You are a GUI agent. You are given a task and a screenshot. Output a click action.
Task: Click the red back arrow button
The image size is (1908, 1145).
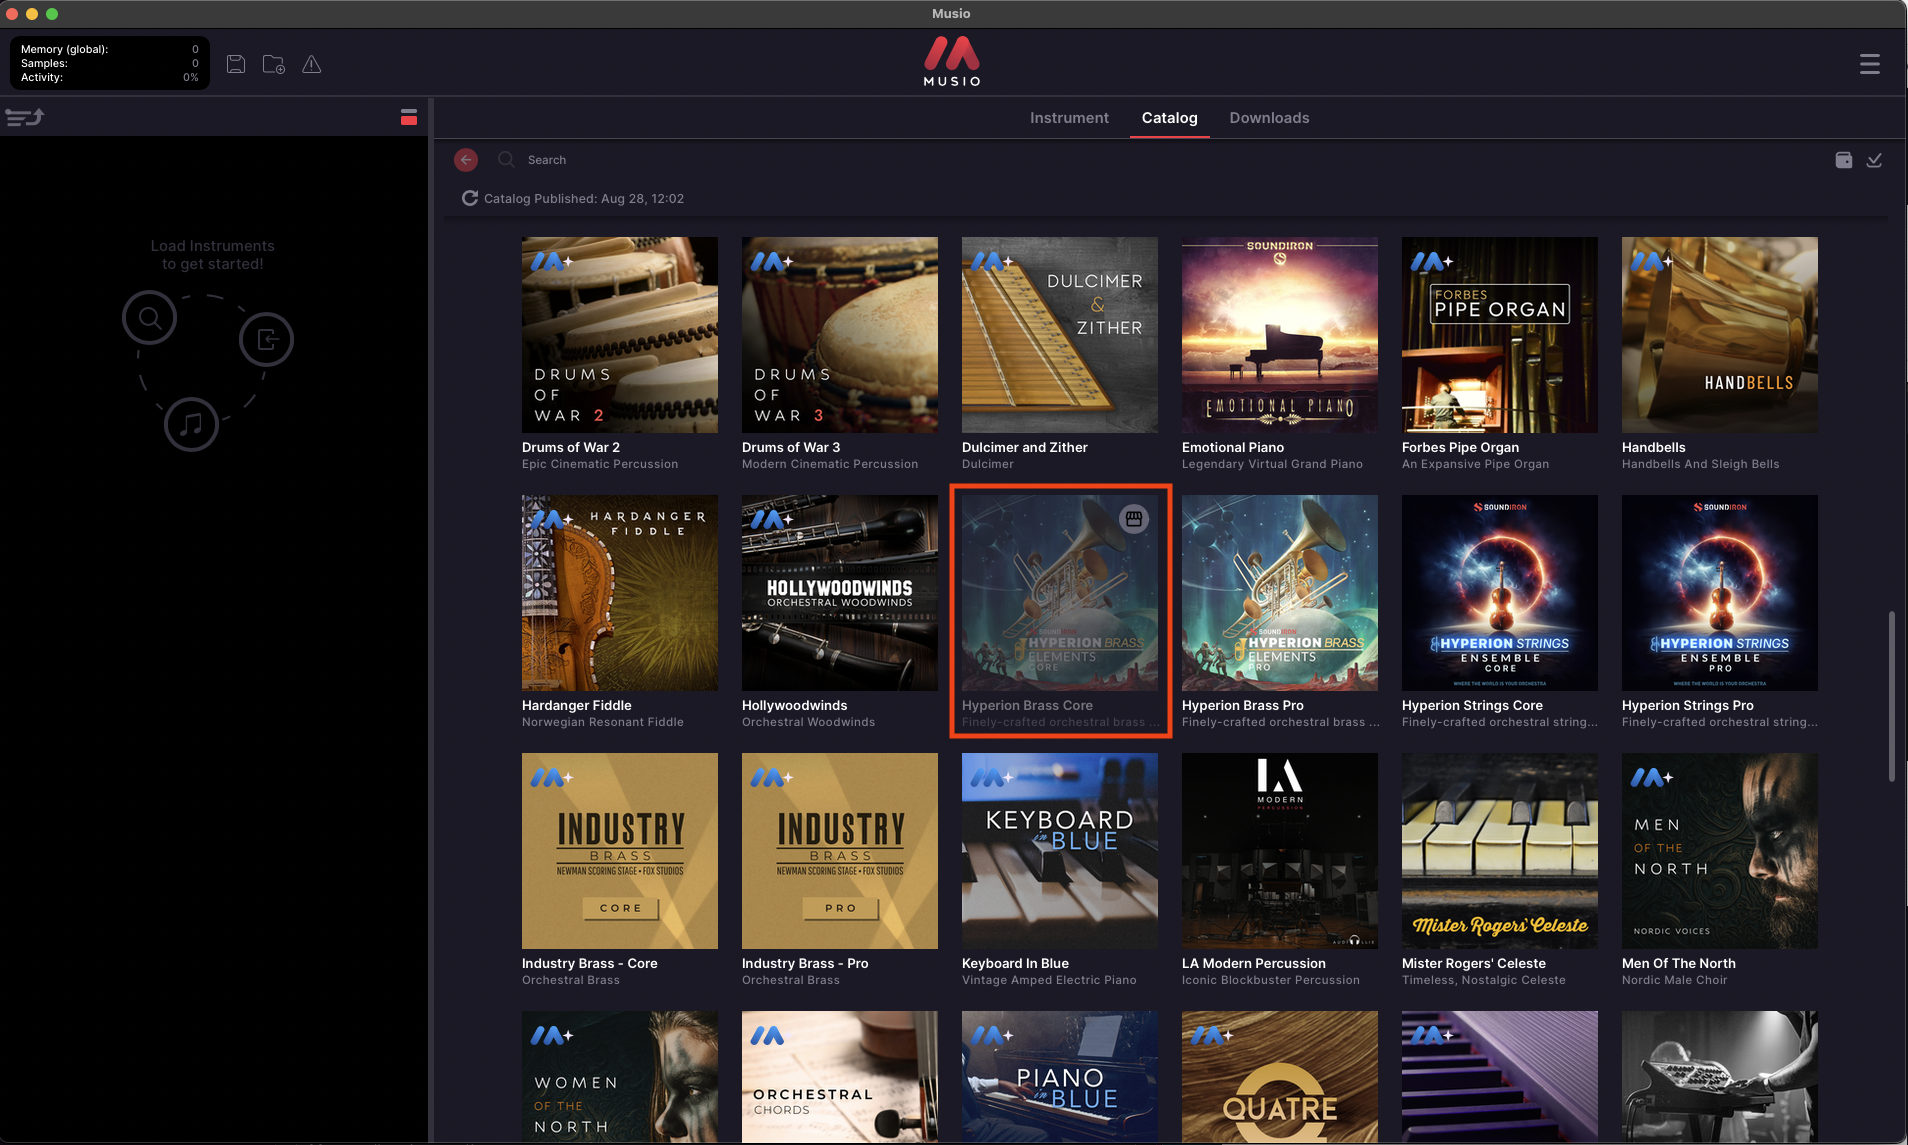(466, 160)
